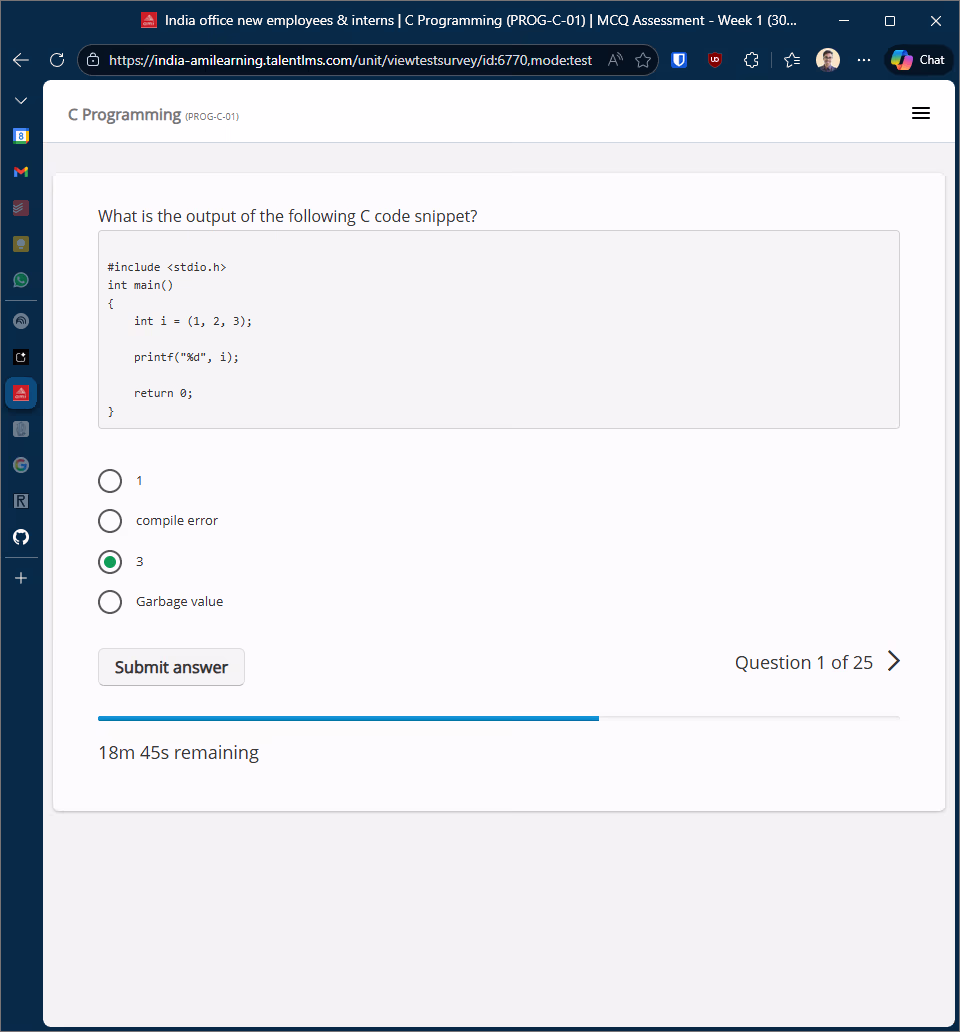Select the answer option "1"
960x1032 pixels.
pyautogui.click(x=110, y=481)
